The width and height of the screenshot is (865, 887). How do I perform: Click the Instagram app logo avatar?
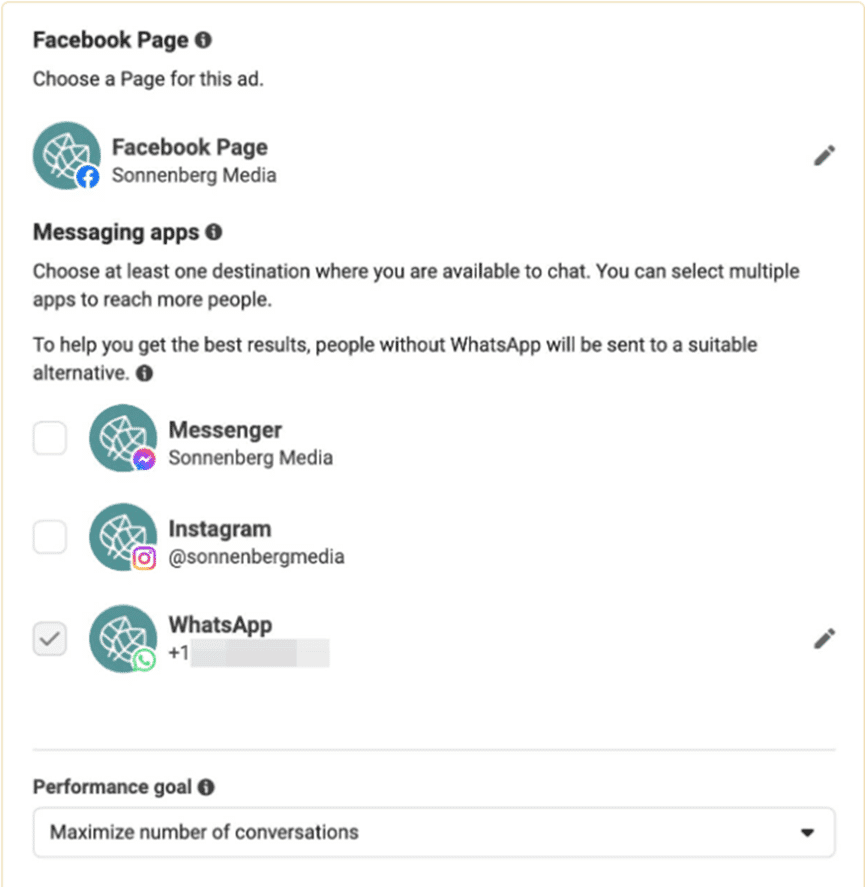coord(123,538)
